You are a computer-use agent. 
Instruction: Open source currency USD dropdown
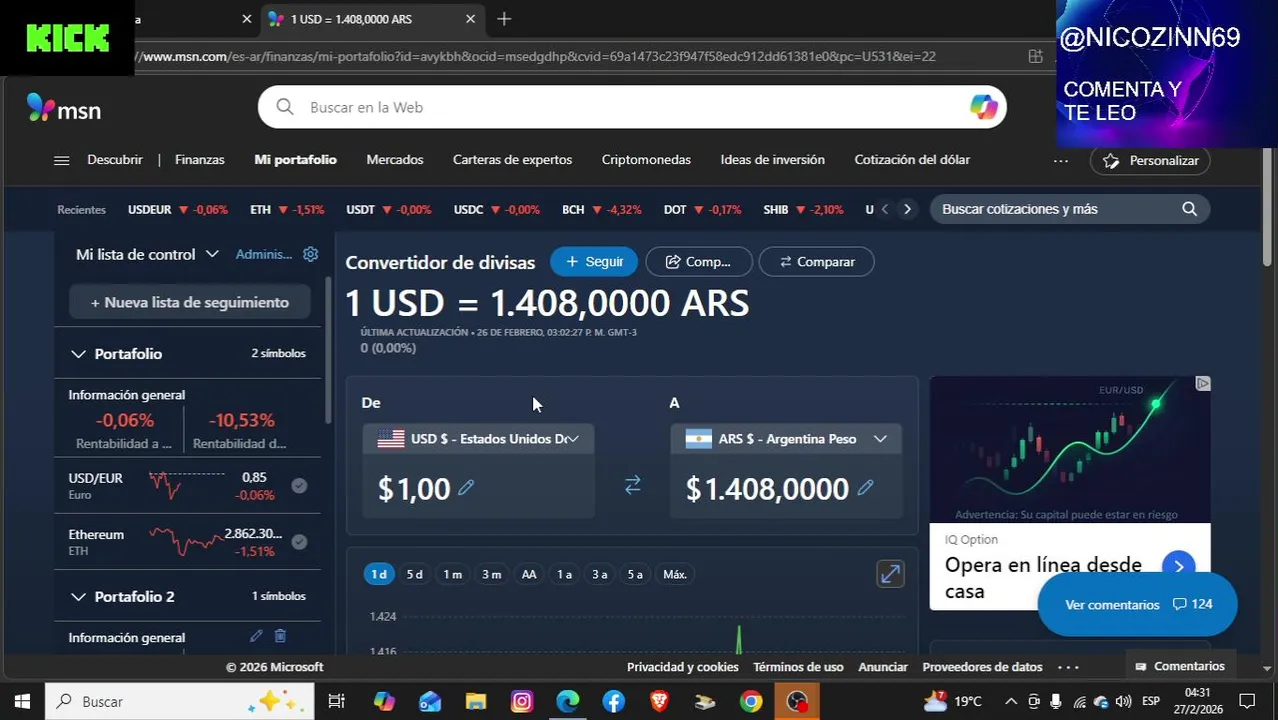tap(478, 439)
